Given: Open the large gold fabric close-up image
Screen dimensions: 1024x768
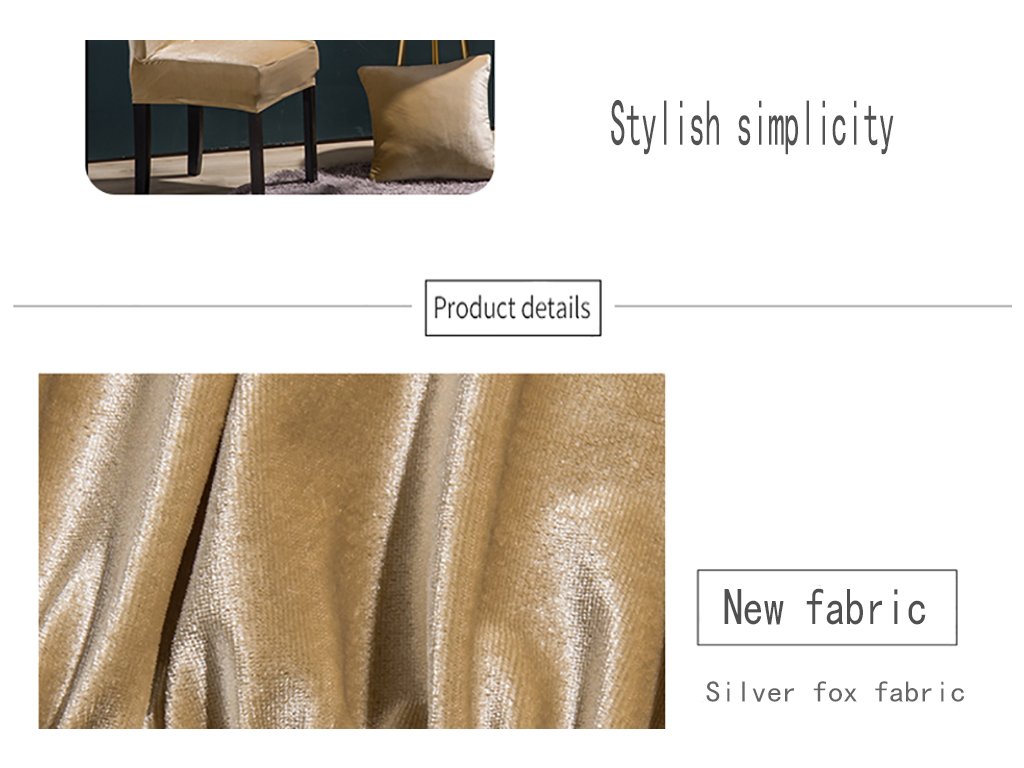Looking at the screenshot, I should coord(352,551).
